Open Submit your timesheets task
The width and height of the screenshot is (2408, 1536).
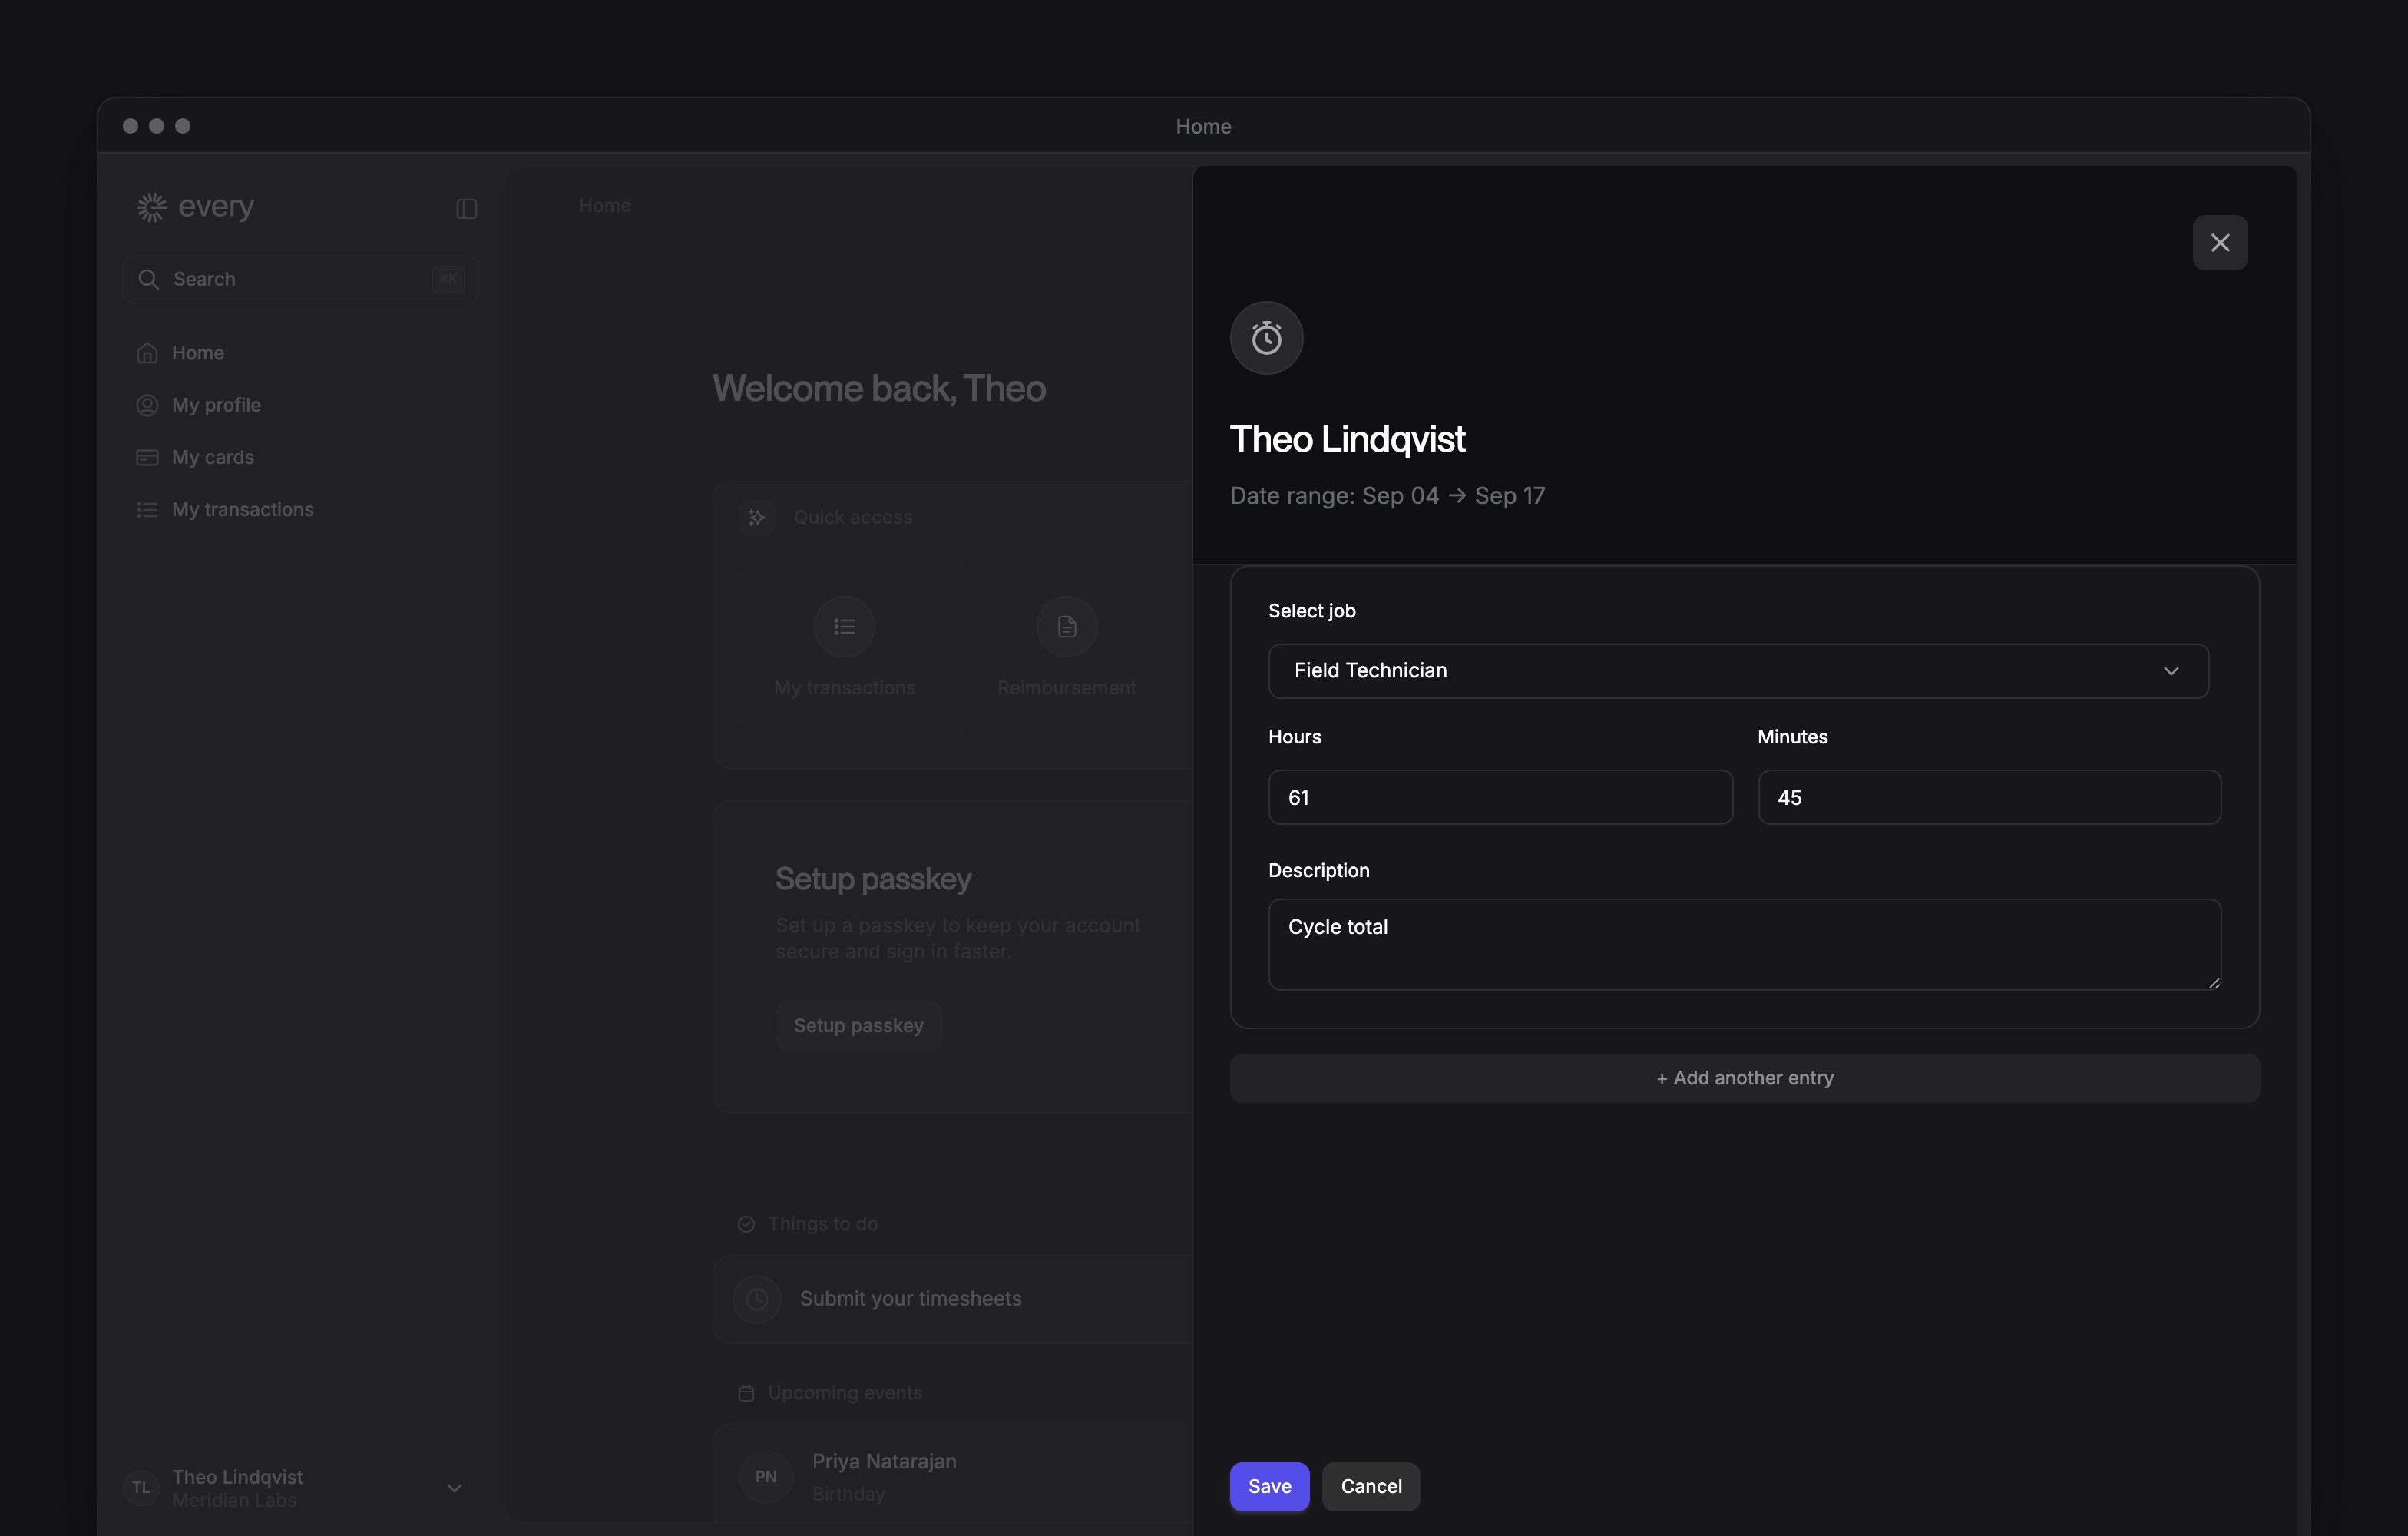[952, 1299]
